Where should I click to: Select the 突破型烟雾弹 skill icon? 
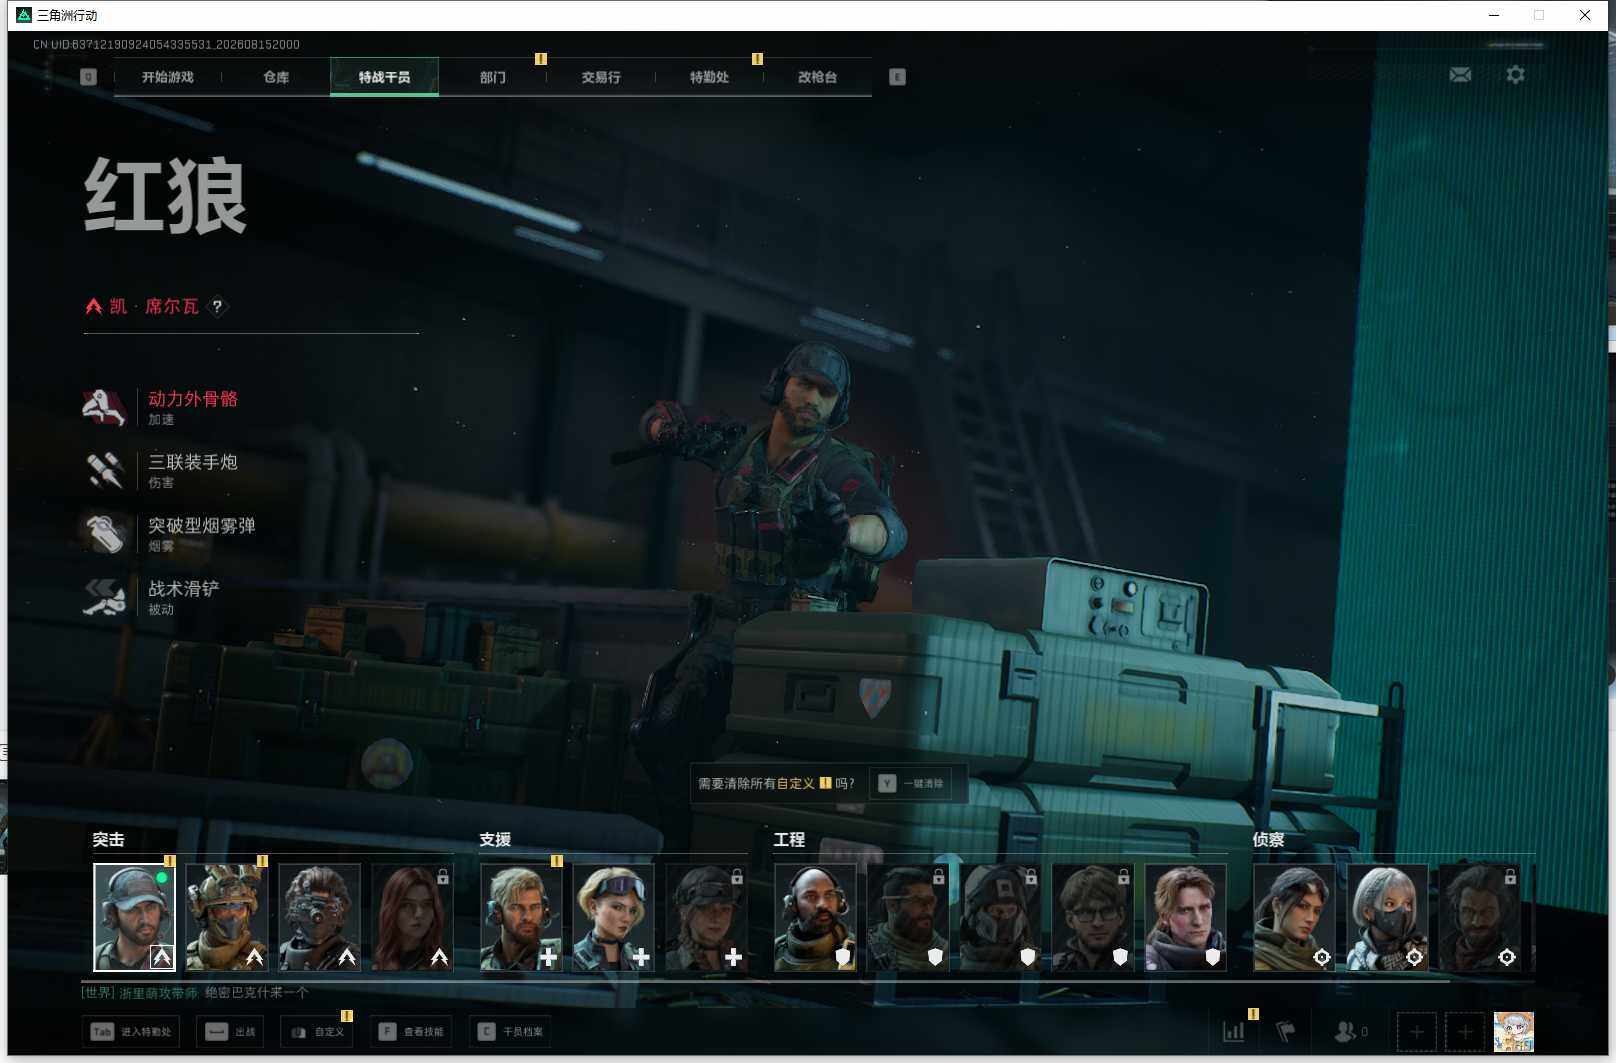pos(105,533)
